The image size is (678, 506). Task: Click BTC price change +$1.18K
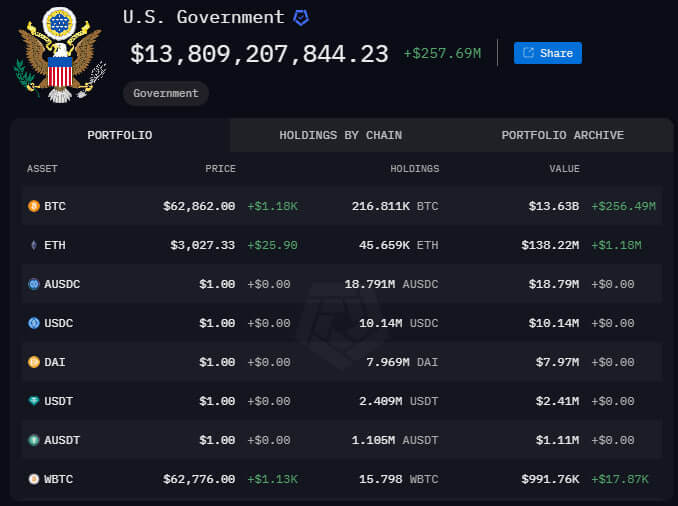[272, 206]
